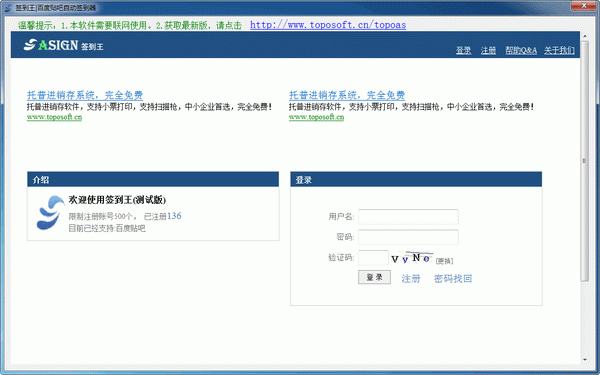Open the http://www.toposoft.cn/topoas link
Viewport: 600px width, 375px height.
pyautogui.click(x=328, y=25)
